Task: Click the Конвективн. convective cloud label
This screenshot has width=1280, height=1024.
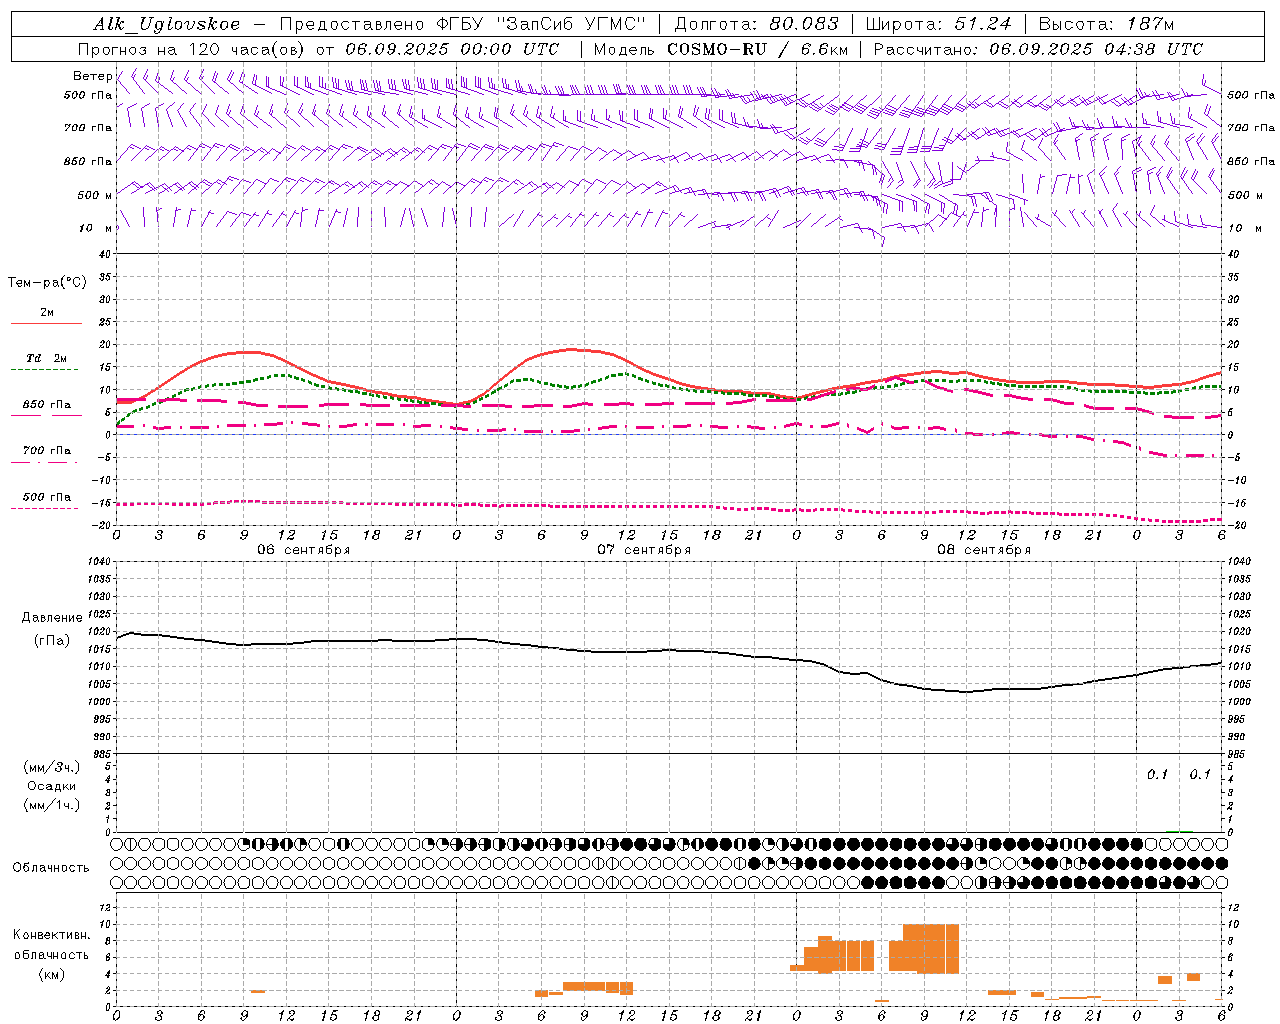Action: pos(52,935)
